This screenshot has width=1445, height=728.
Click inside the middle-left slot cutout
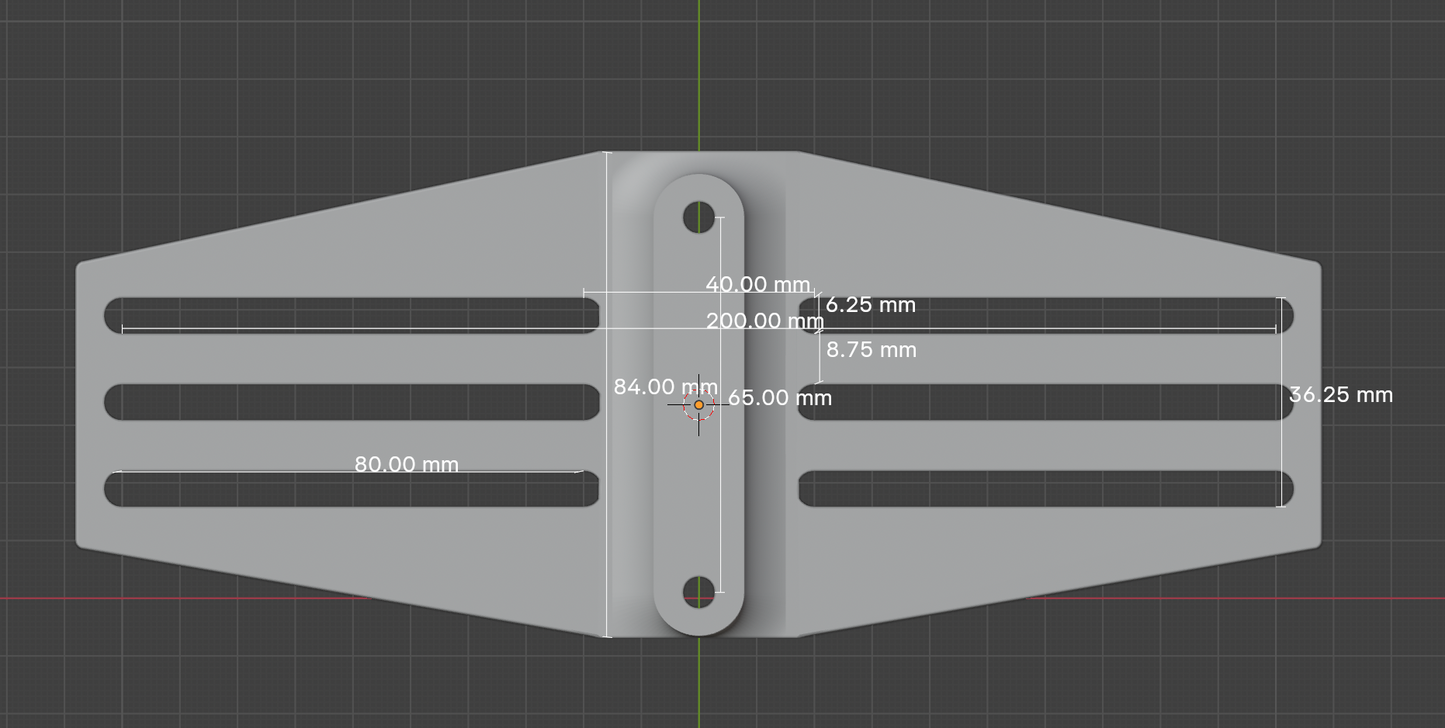click(350, 402)
